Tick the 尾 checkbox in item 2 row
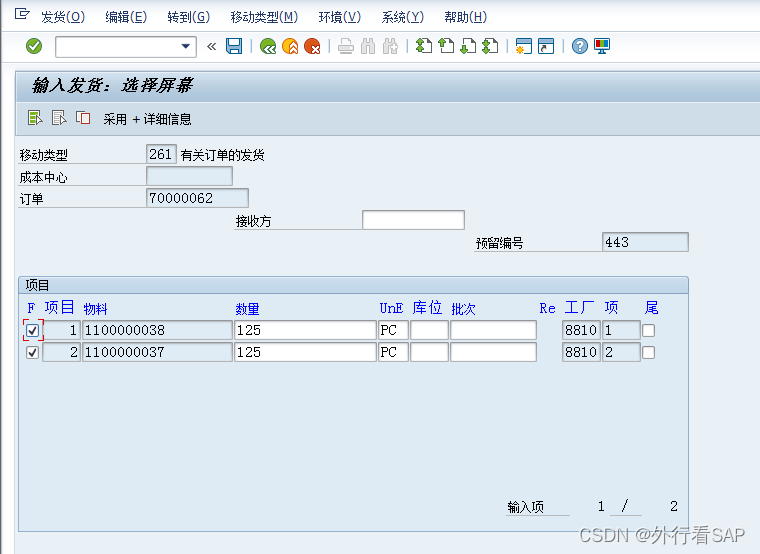760x554 pixels. 649,352
